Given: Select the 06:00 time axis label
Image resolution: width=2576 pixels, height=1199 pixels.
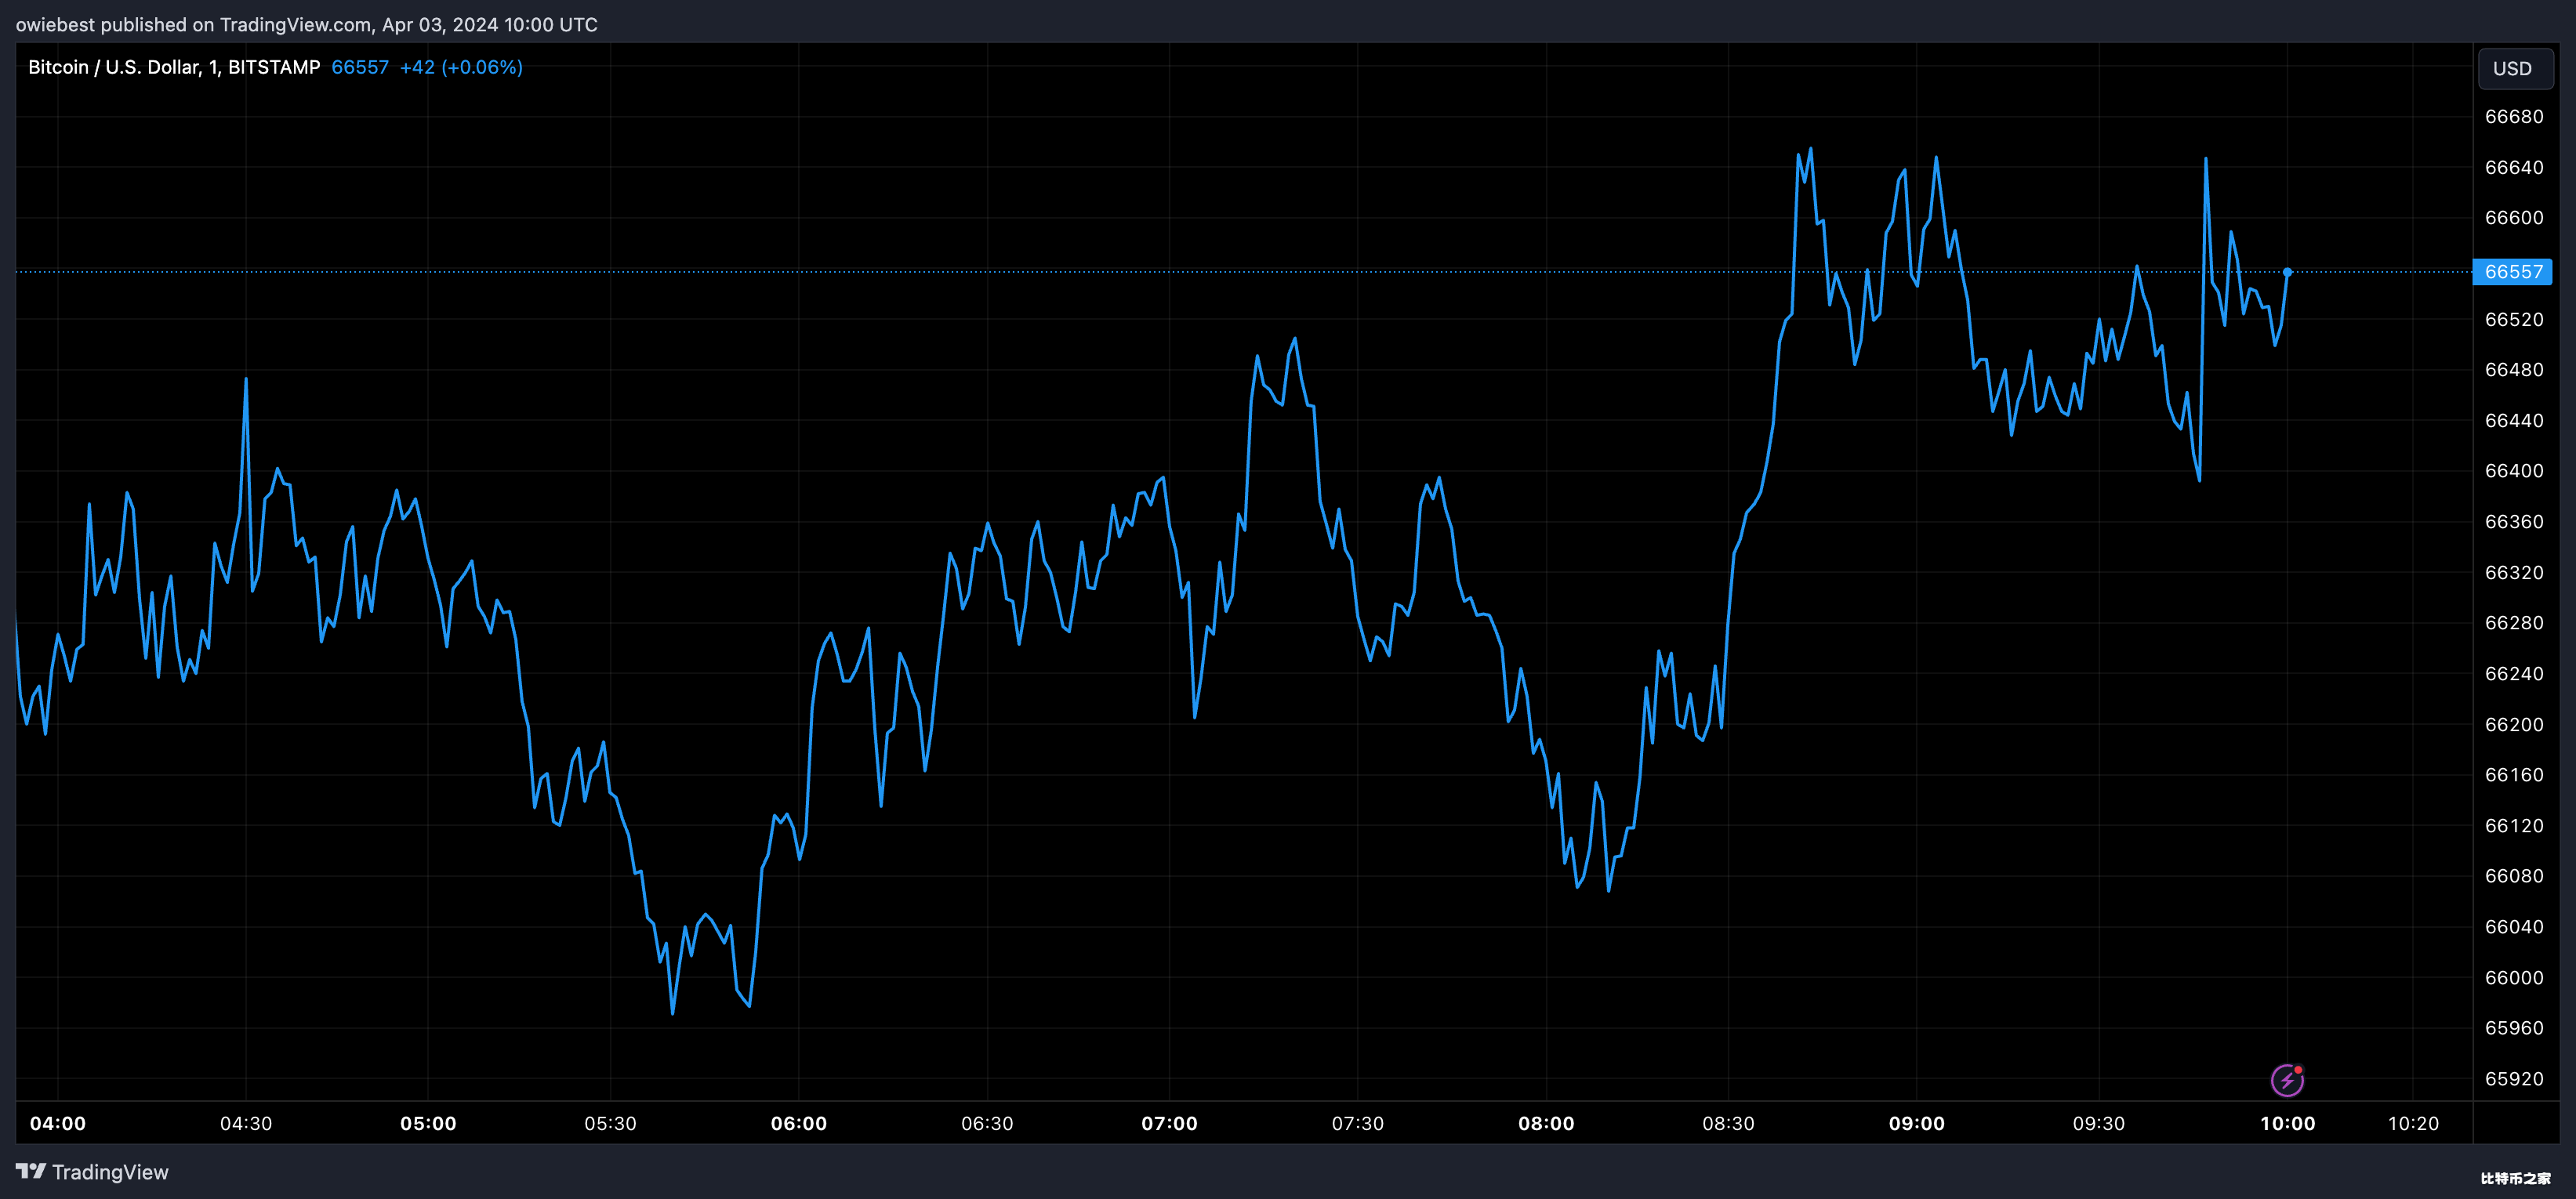Looking at the screenshot, I should 799,1123.
